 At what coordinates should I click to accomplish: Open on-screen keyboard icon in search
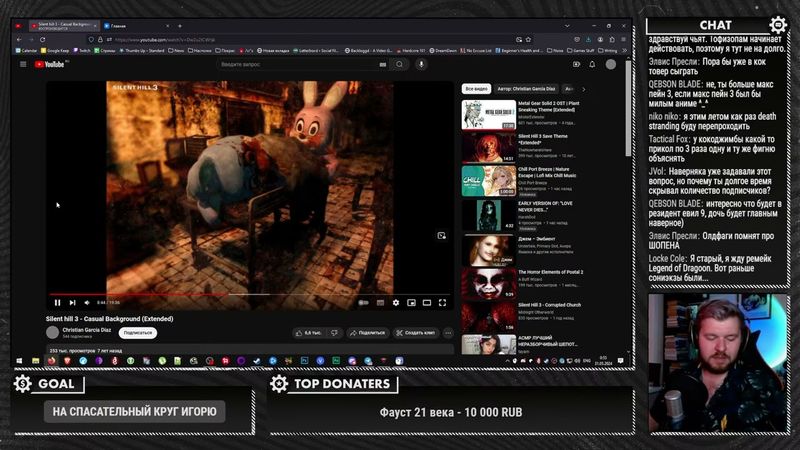tap(383, 64)
